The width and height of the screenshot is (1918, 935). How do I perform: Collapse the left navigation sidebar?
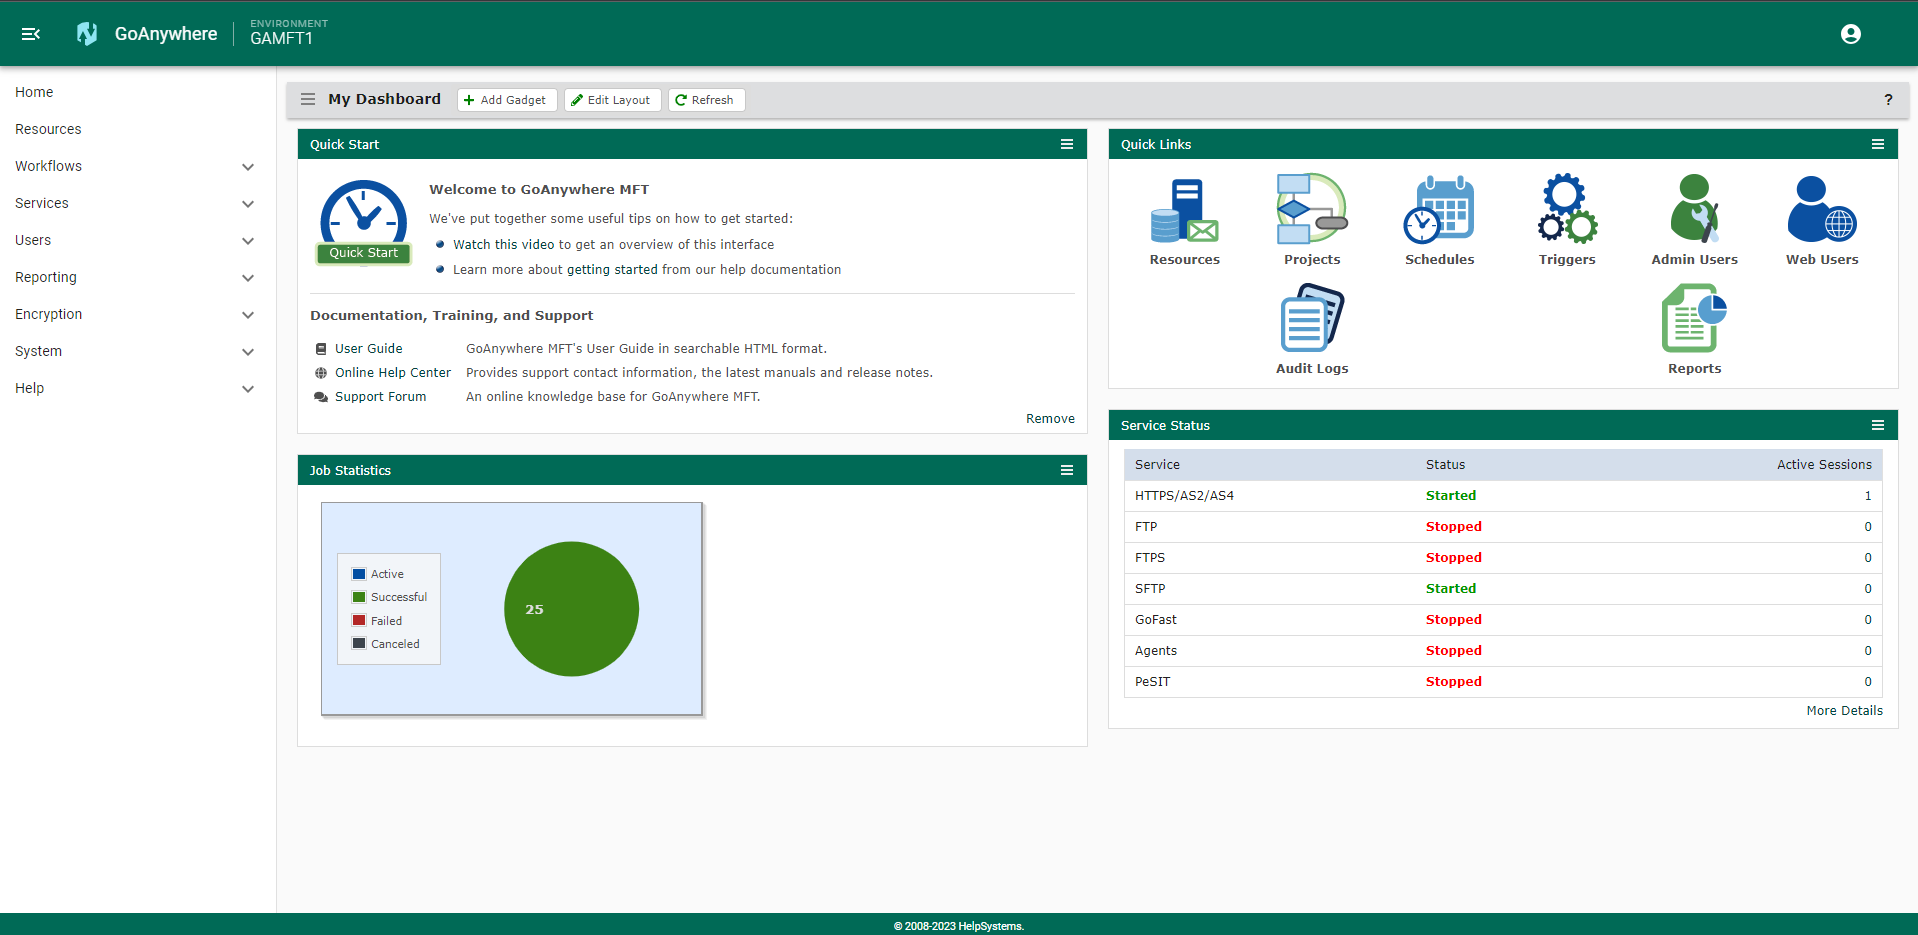click(x=30, y=33)
